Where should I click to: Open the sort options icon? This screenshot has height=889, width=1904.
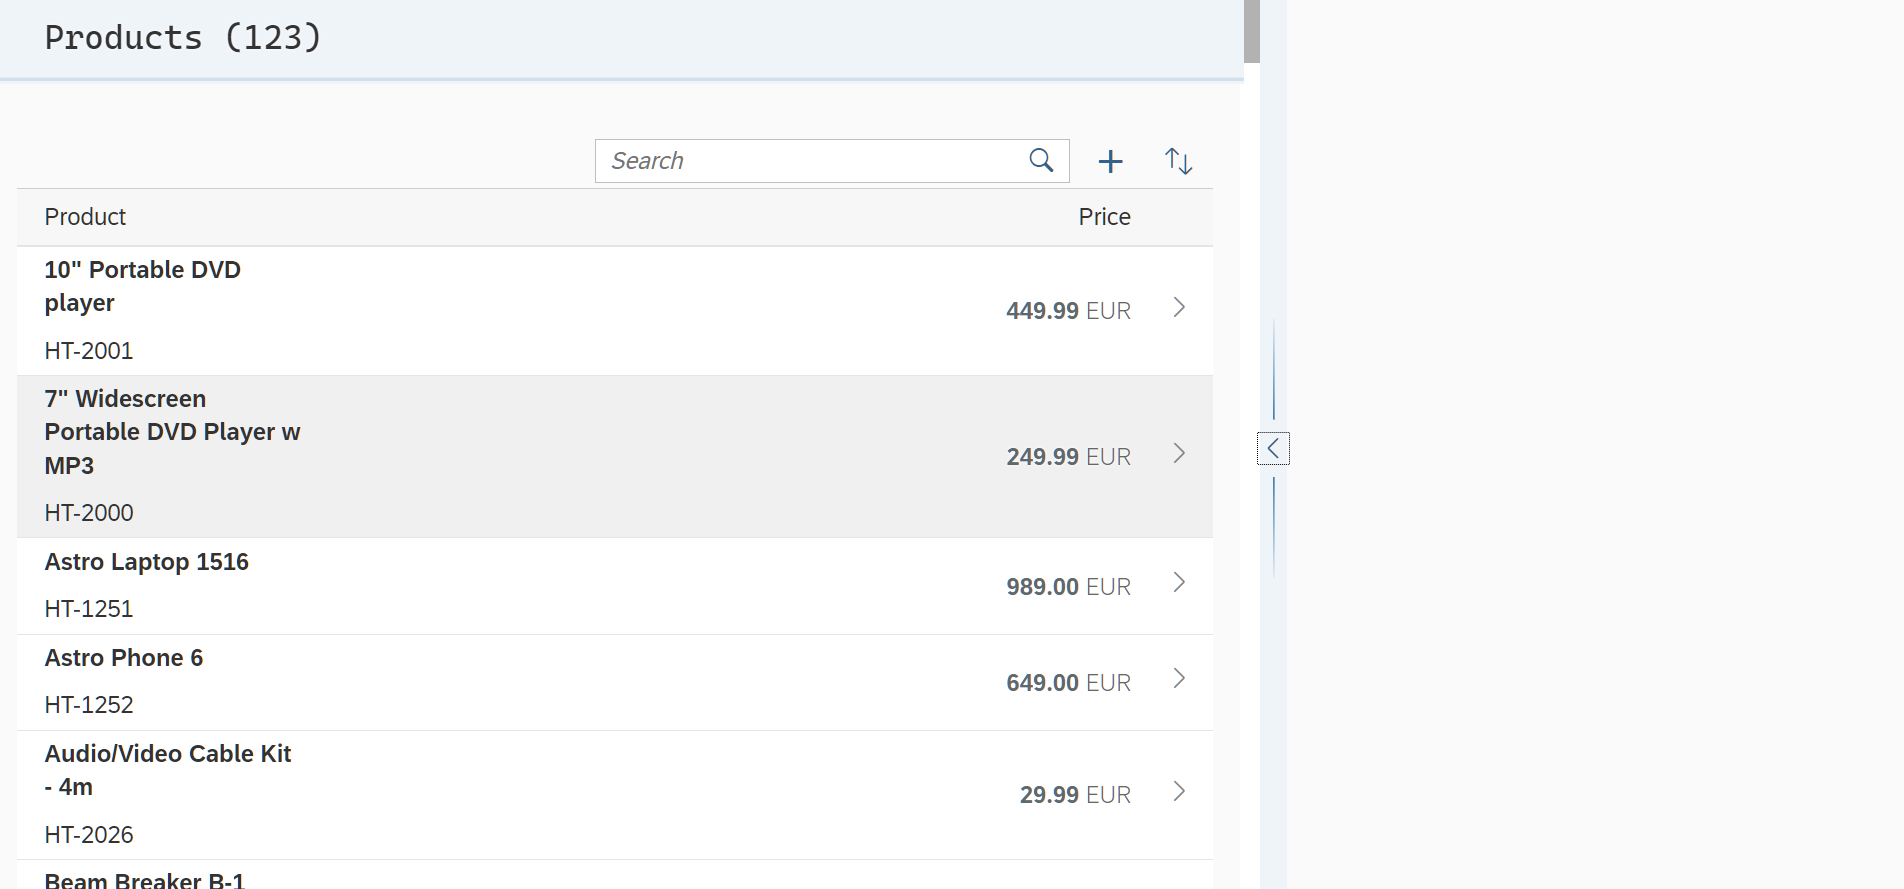[1178, 161]
